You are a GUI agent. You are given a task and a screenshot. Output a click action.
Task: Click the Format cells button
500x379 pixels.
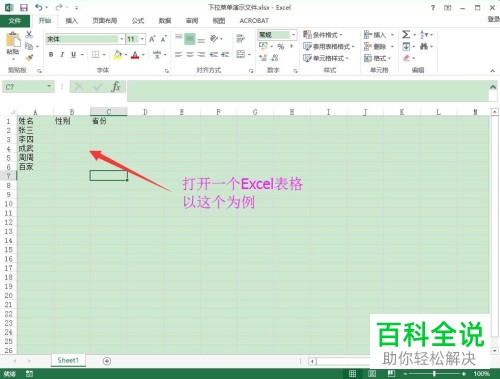pyautogui.click(x=377, y=58)
